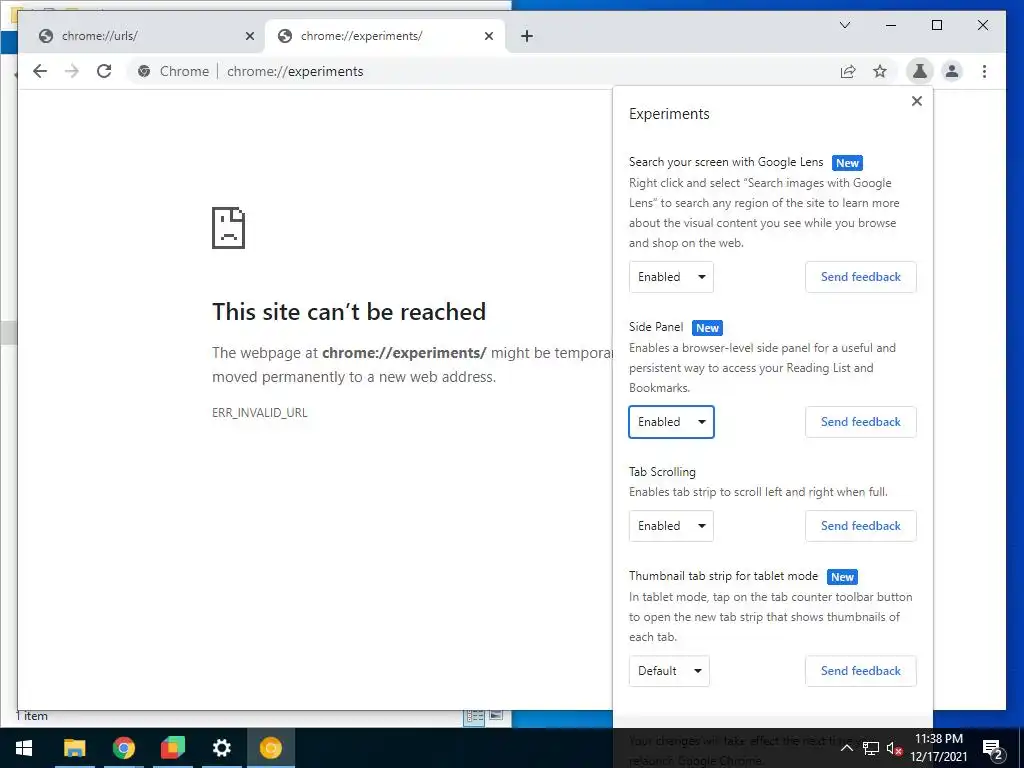Click the Chrome site info icon

[144, 71]
